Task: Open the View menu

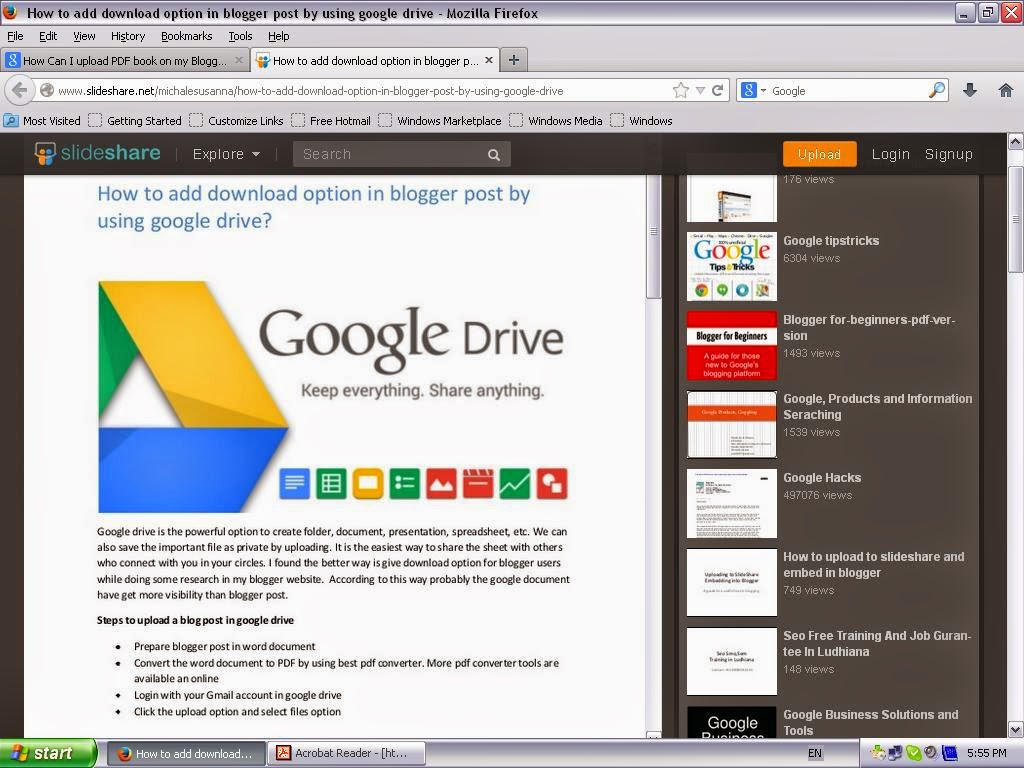Action: pos(84,36)
